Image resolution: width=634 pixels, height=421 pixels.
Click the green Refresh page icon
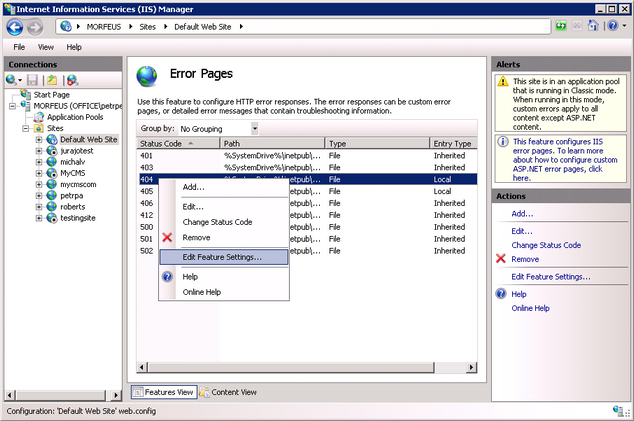(561, 26)
